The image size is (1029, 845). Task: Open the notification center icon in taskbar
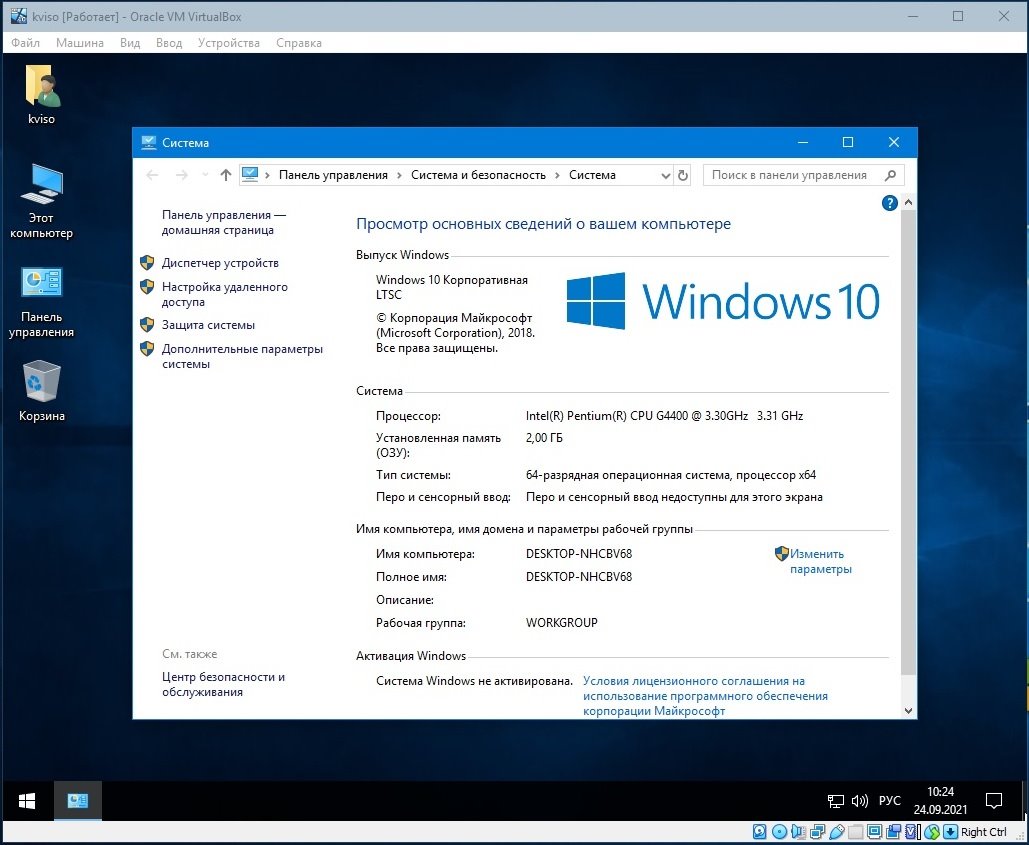pos(994,800)
